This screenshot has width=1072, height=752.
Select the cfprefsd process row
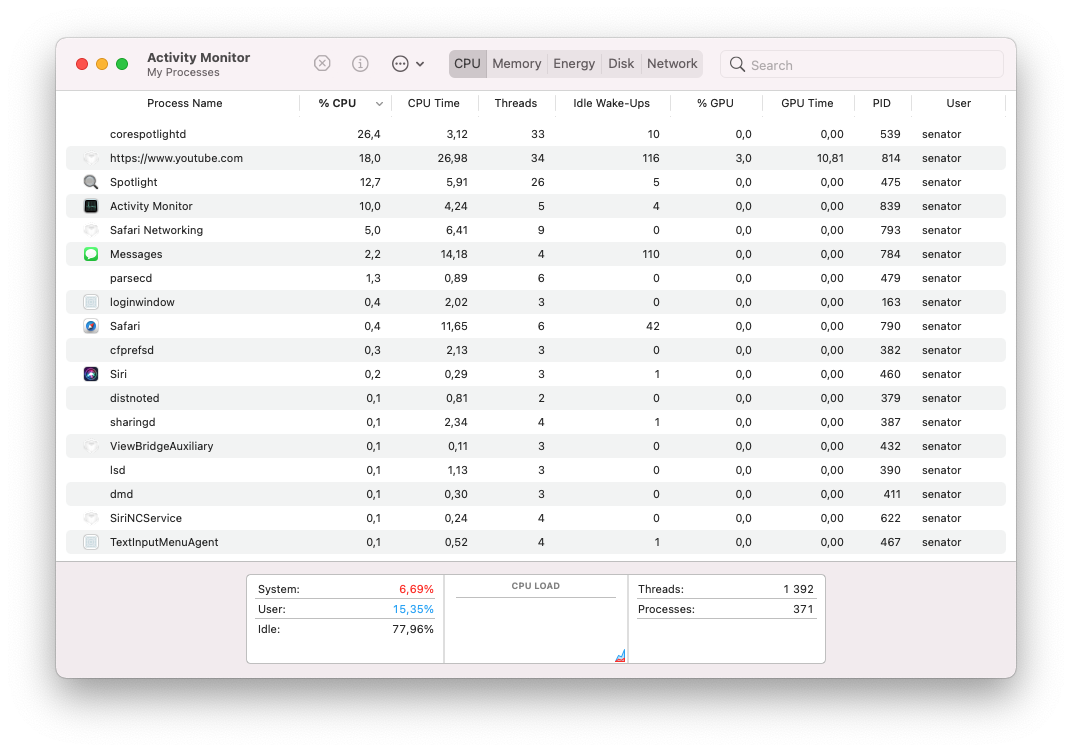click(x=536, y=350)
